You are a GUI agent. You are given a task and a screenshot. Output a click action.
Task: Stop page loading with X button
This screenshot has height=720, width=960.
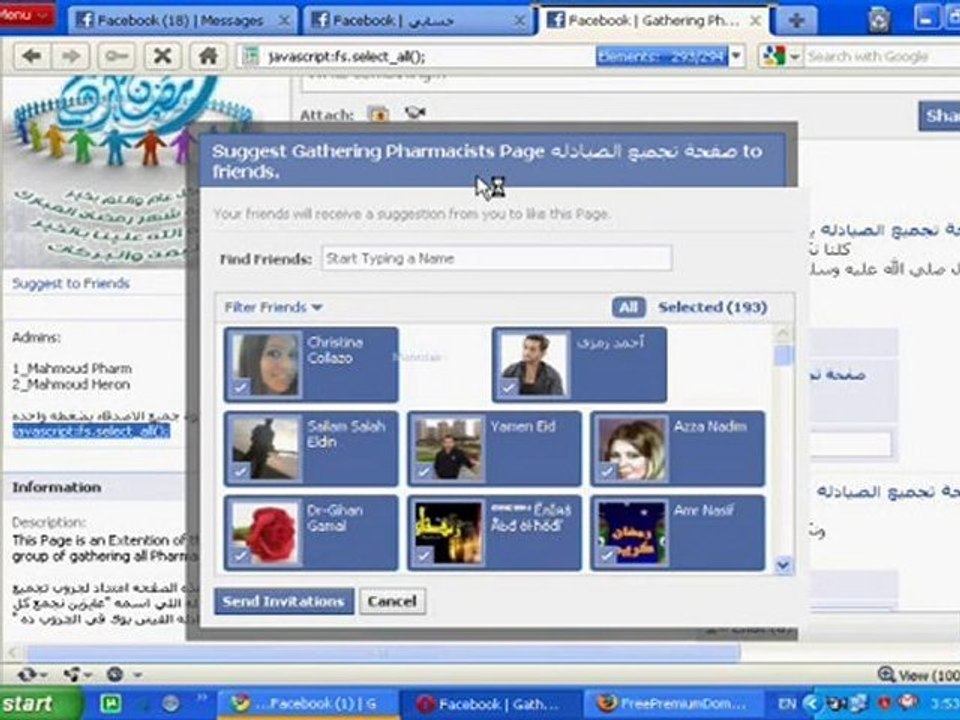162,56
